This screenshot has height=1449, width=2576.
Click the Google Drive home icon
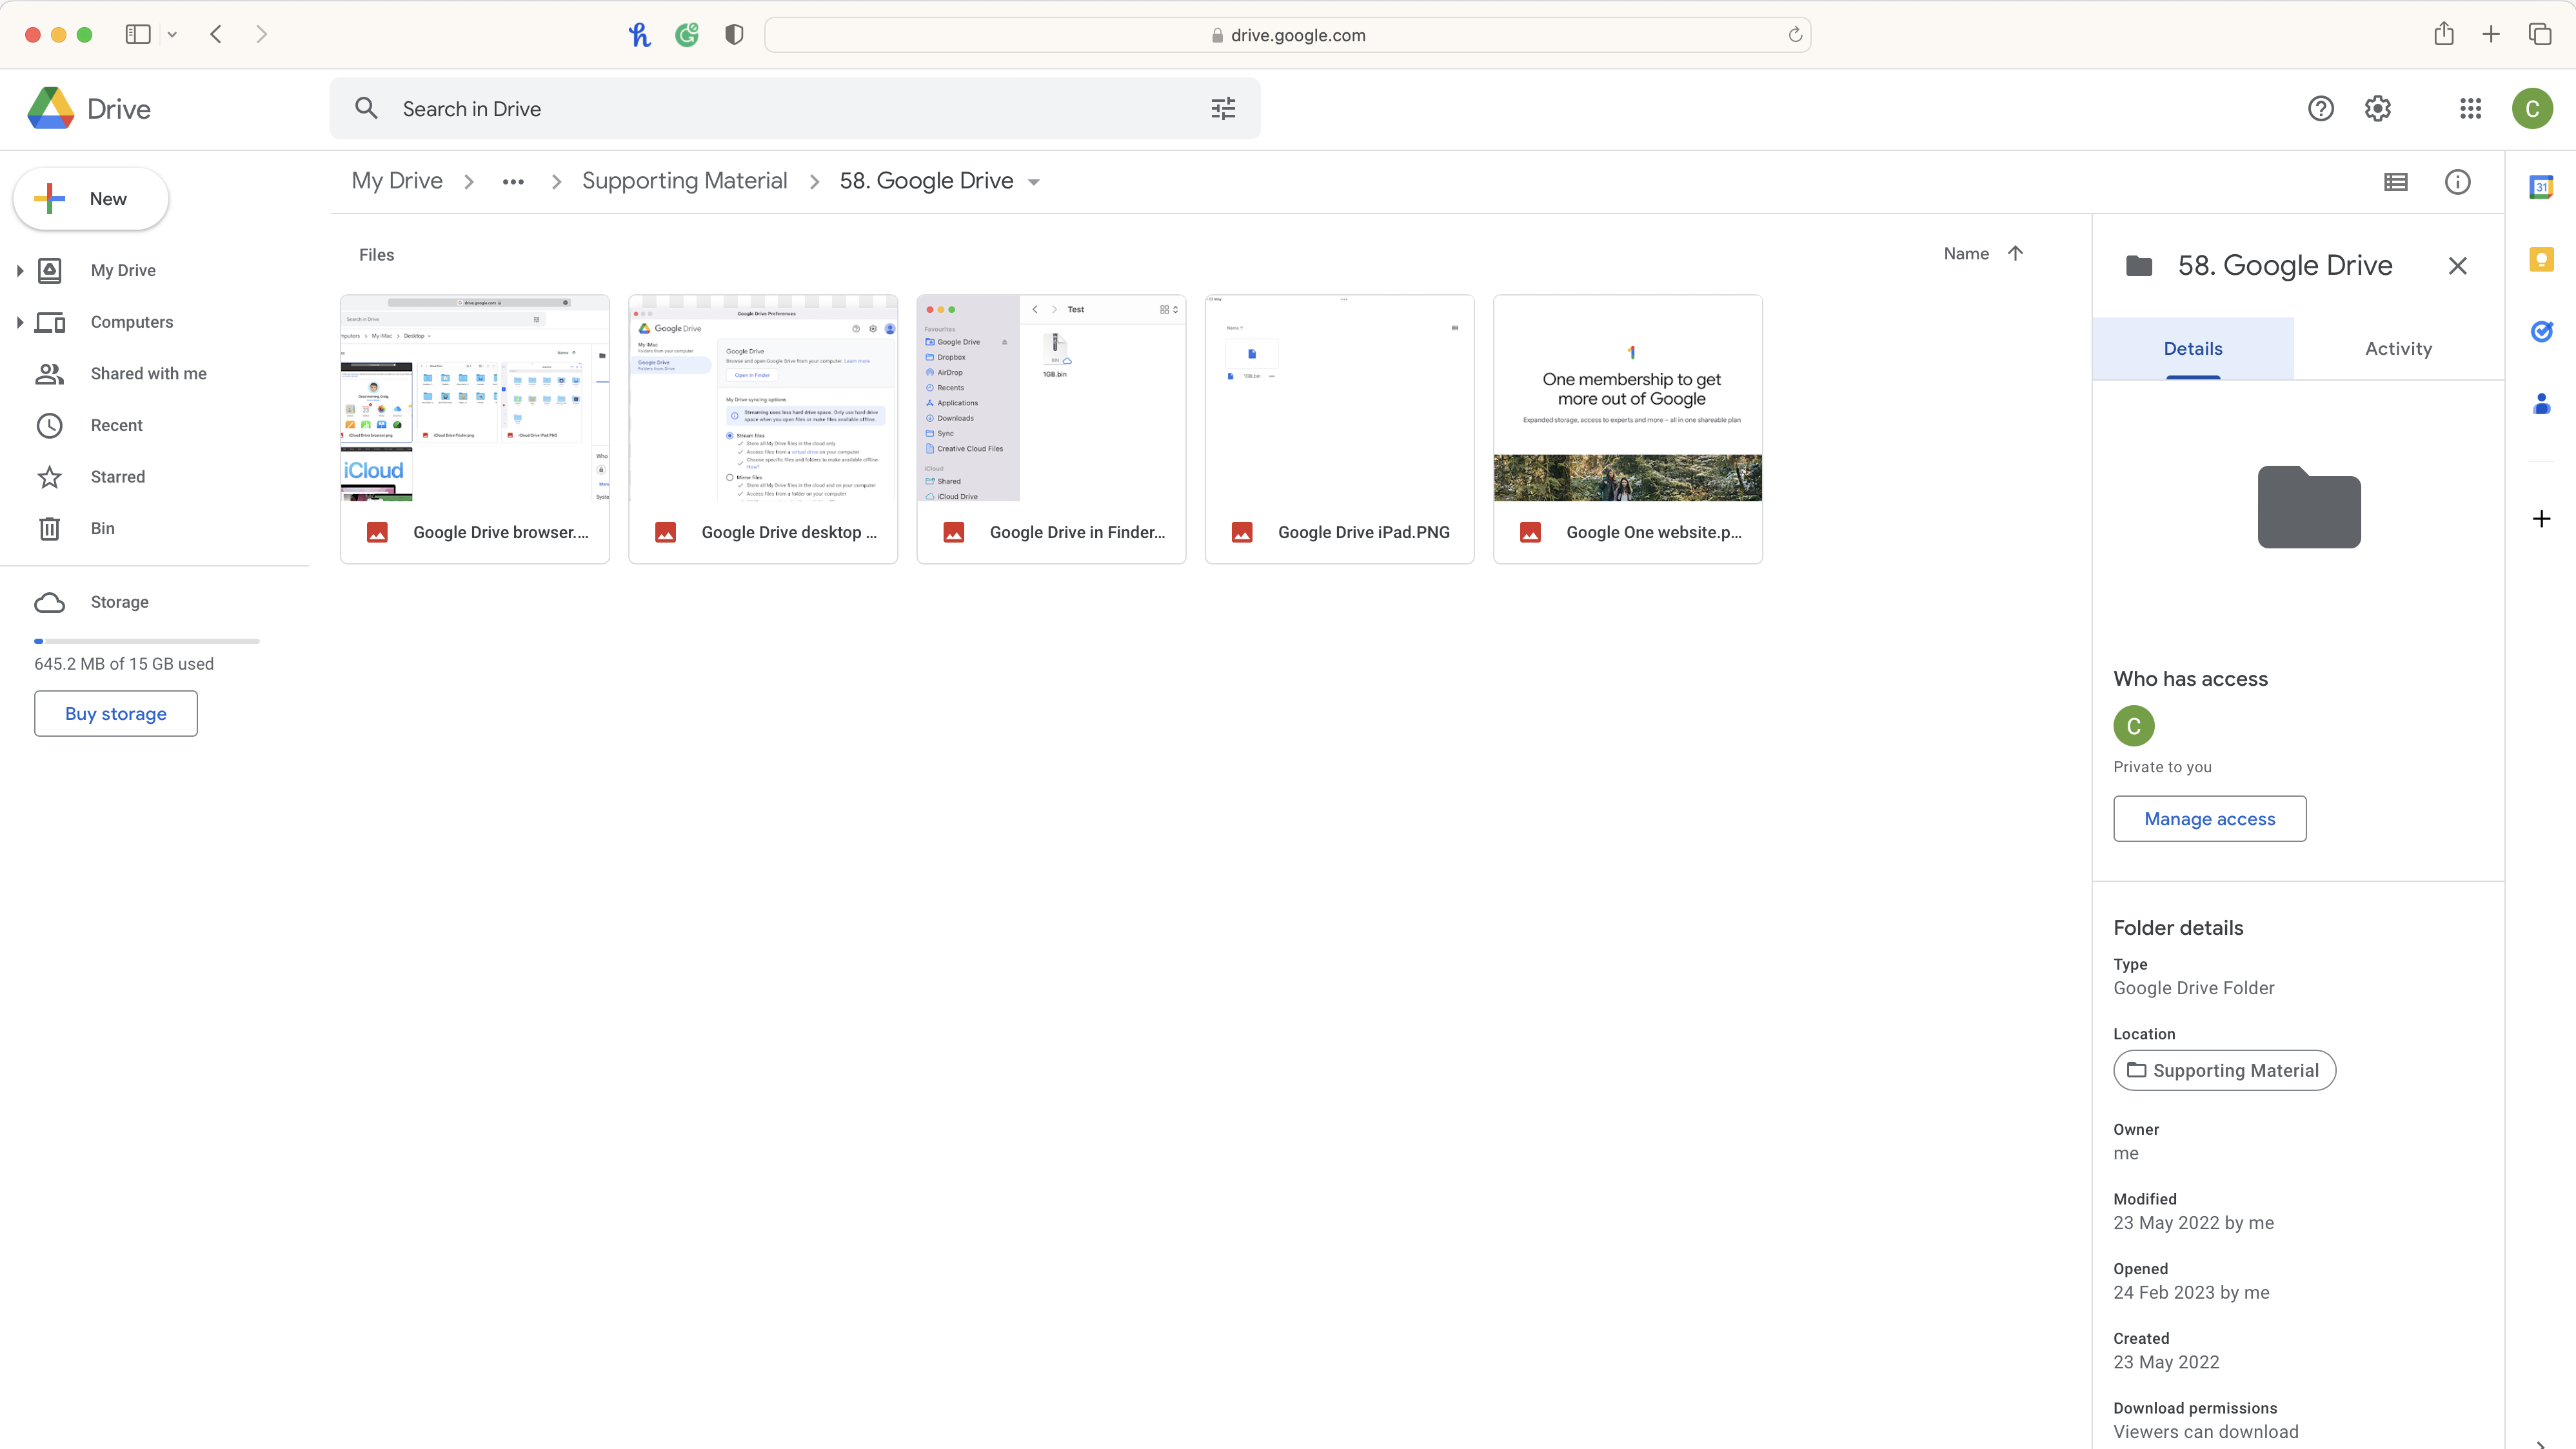(48, 108)
